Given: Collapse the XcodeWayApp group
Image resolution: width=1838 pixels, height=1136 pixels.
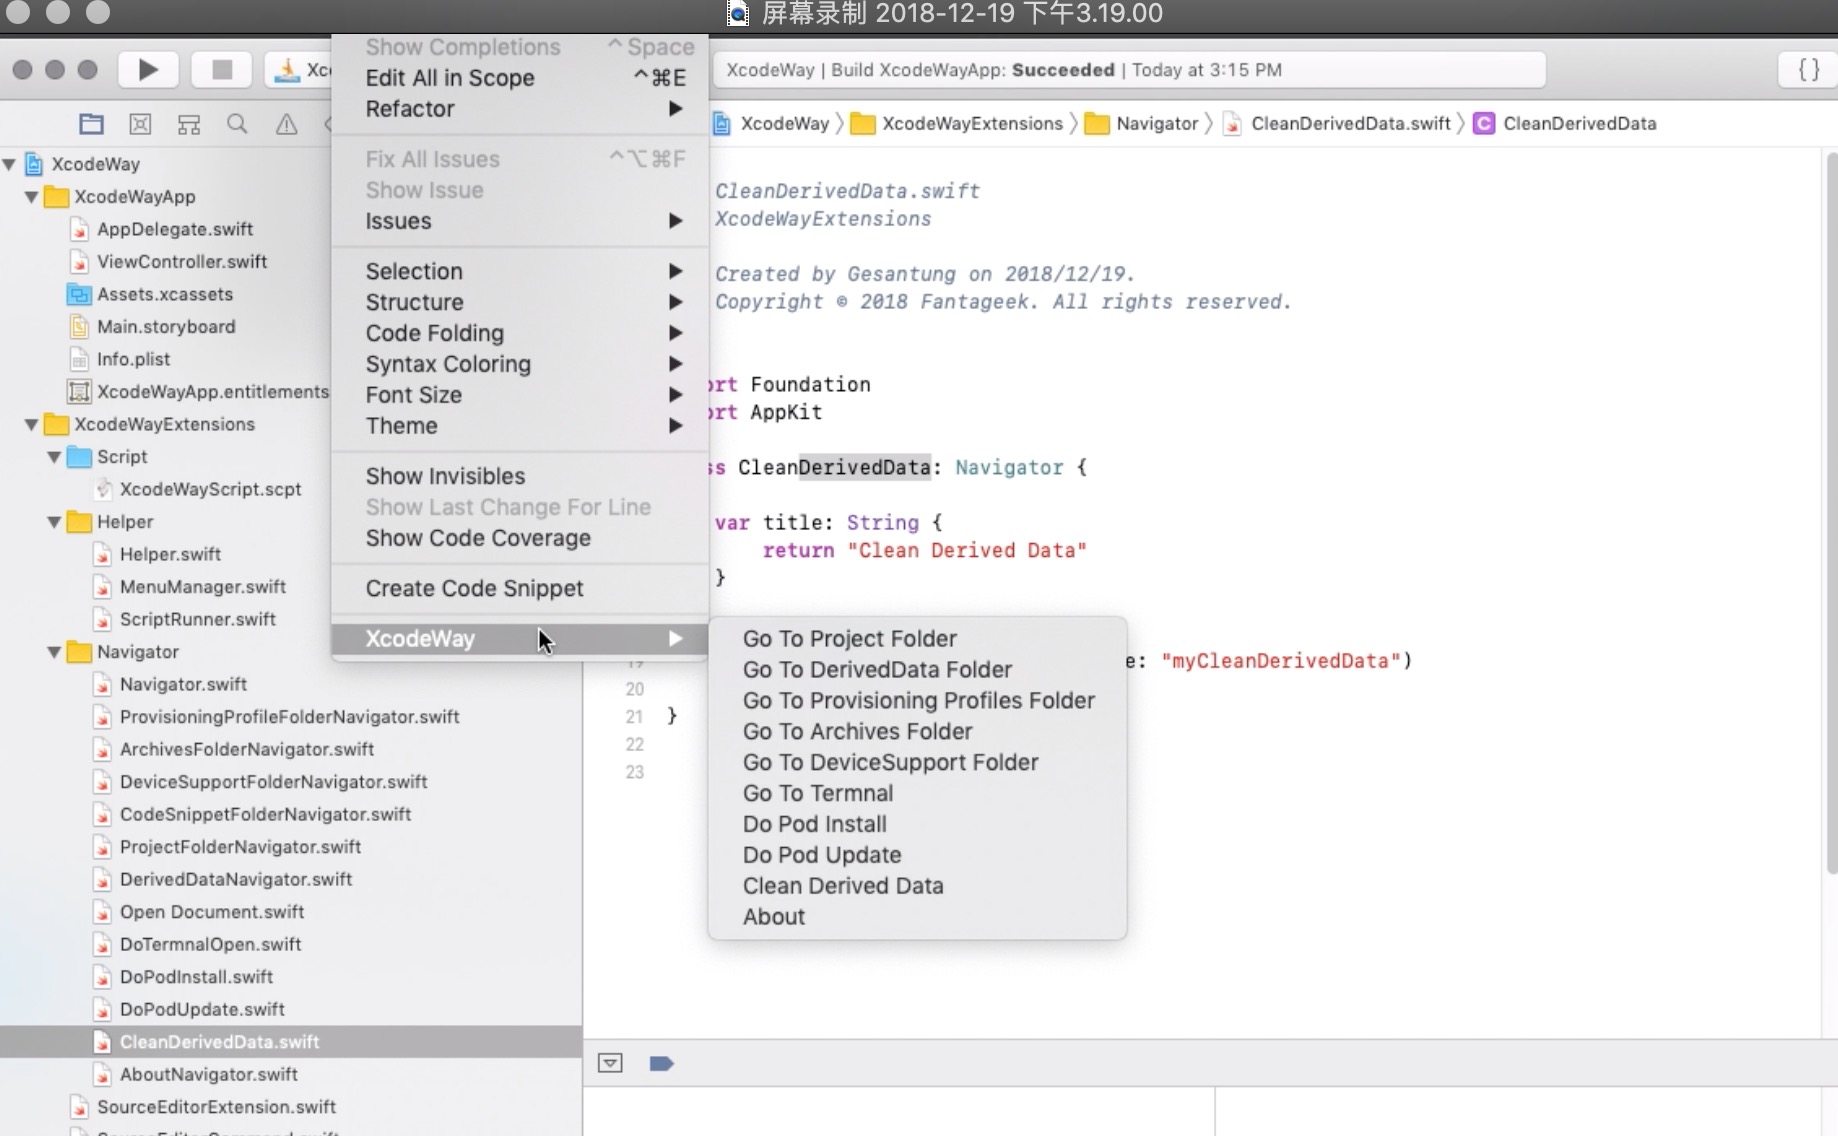Looking at the screenshot, I should (31, 197).
